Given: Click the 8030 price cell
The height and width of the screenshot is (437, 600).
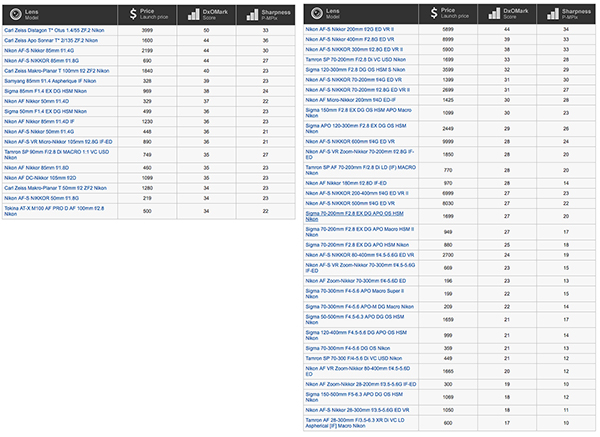Looking at the screenshot, I should point(448,203).
